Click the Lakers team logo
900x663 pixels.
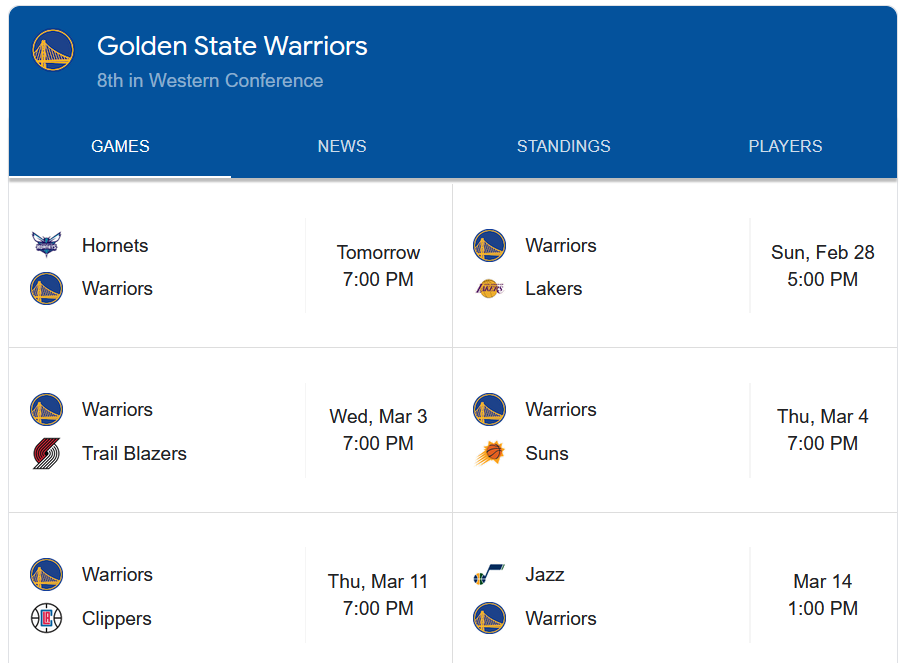pyautogui.click(x=489, y=289)
